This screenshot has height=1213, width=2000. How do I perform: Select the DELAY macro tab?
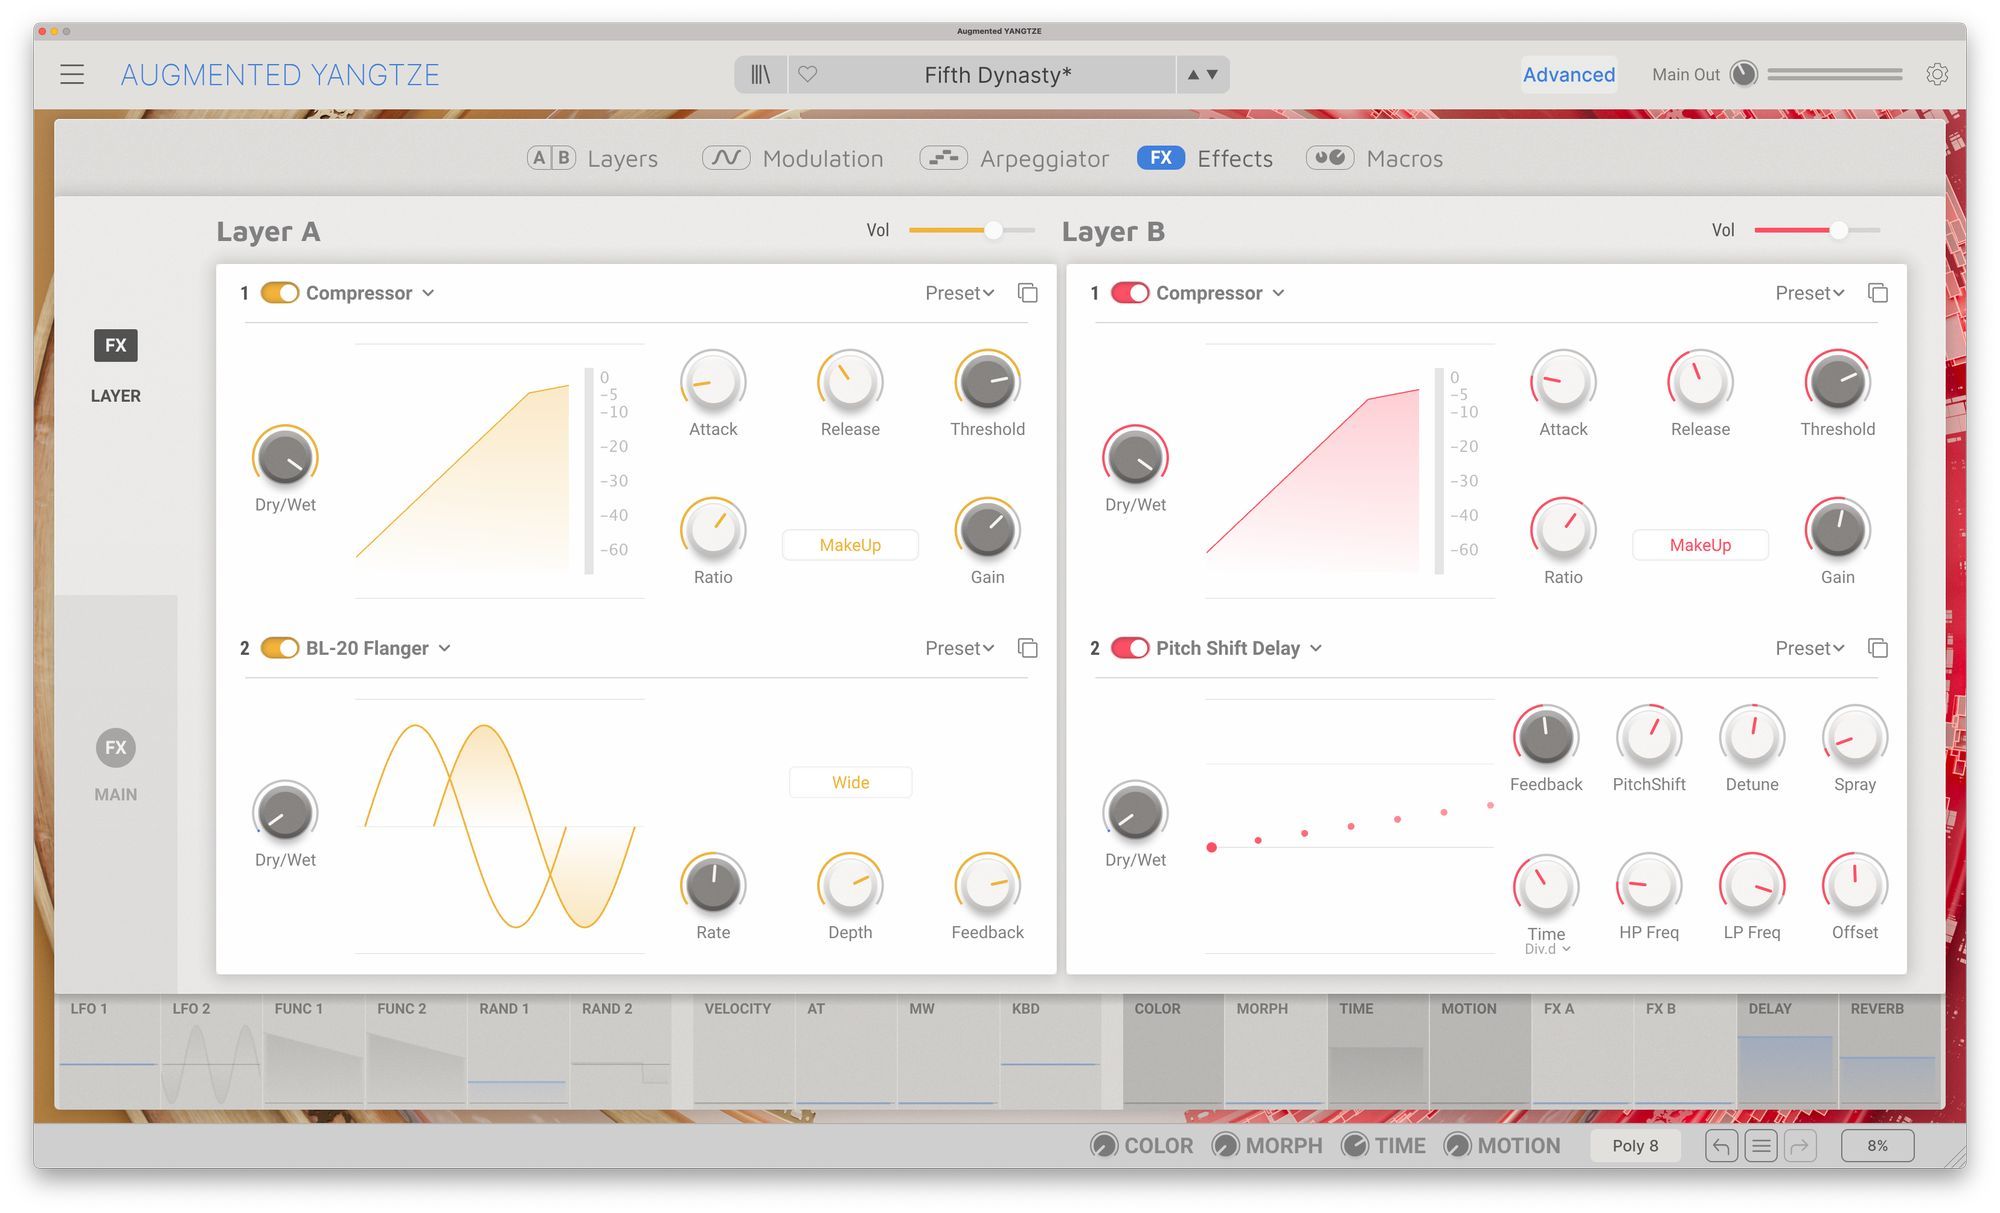tap(1786, 1050)
